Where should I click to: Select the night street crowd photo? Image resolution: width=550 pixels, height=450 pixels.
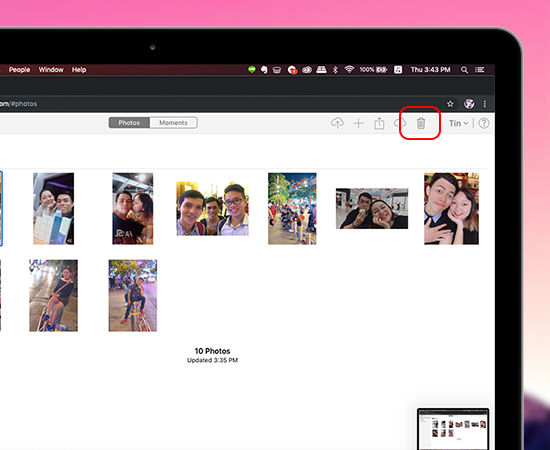pyautogui.click(x=292, y=208)
